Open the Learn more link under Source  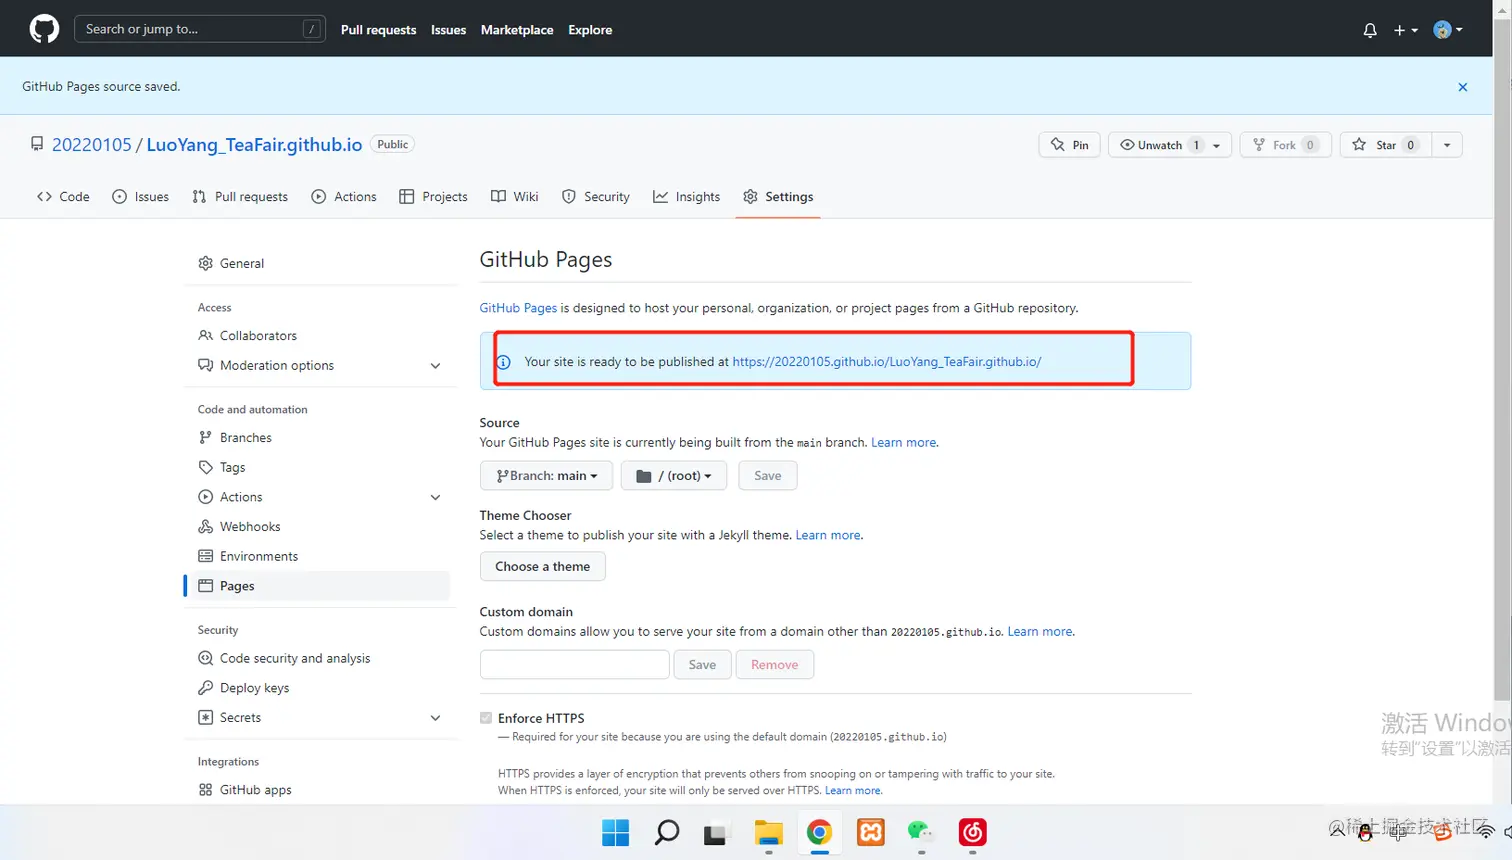click(x=904, y=442)
